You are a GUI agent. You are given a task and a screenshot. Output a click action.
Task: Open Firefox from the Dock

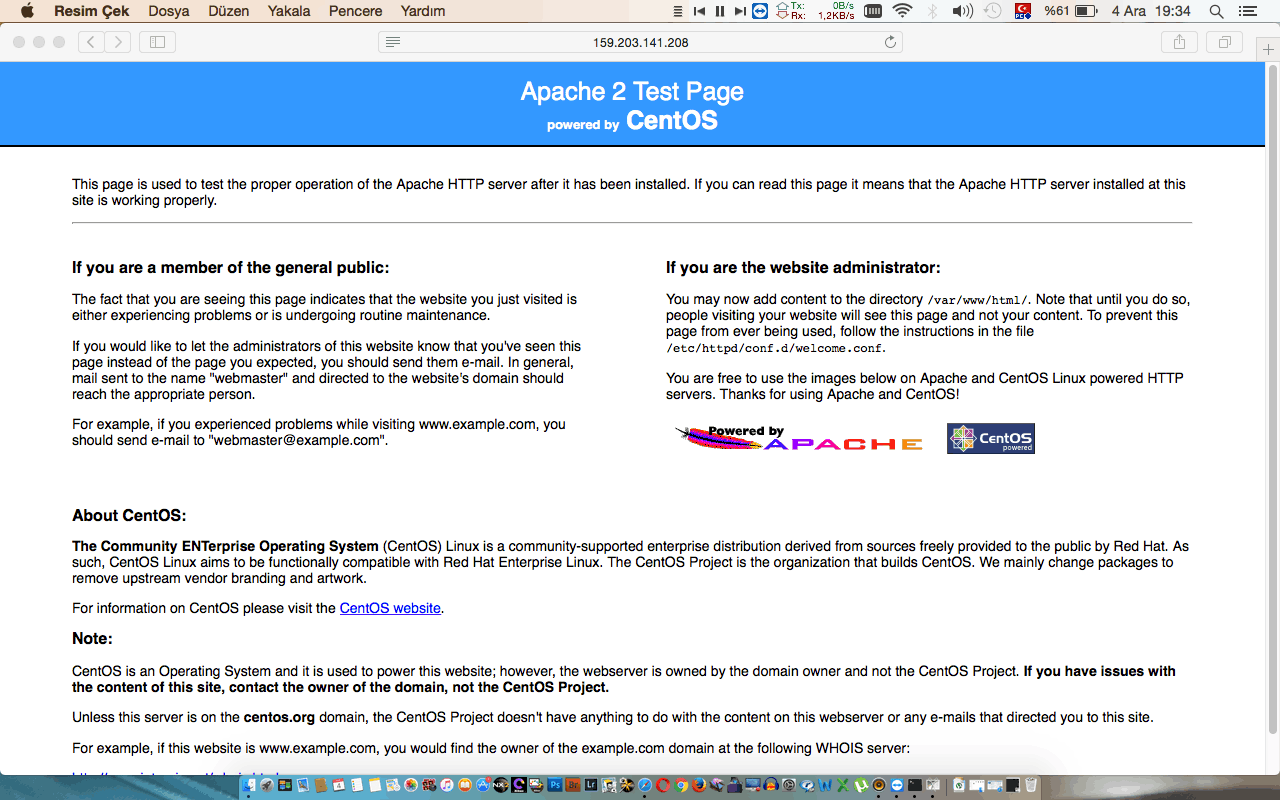pyautogui.click(x=699, y=785)
